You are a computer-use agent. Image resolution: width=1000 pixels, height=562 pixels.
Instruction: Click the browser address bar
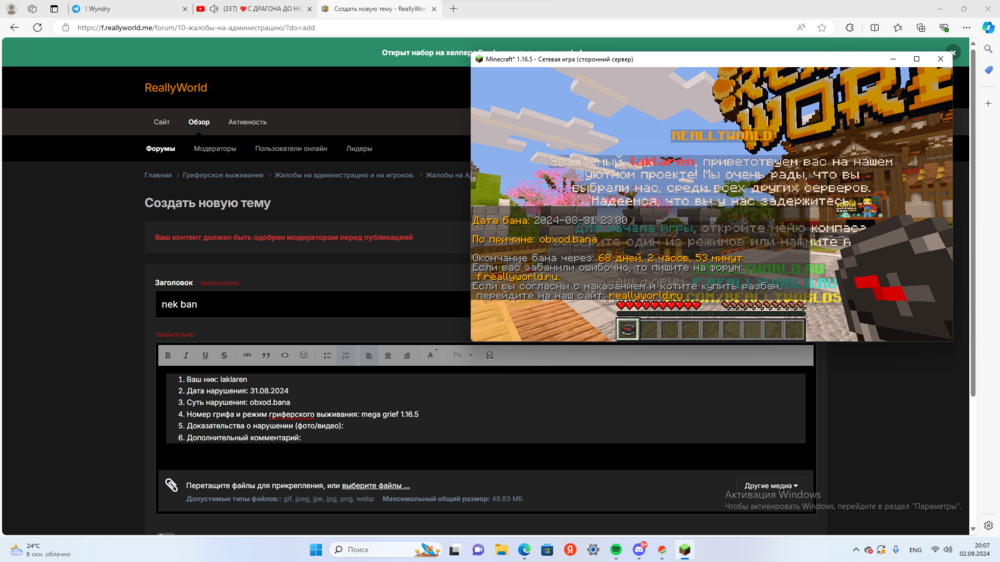coord(421,27)
